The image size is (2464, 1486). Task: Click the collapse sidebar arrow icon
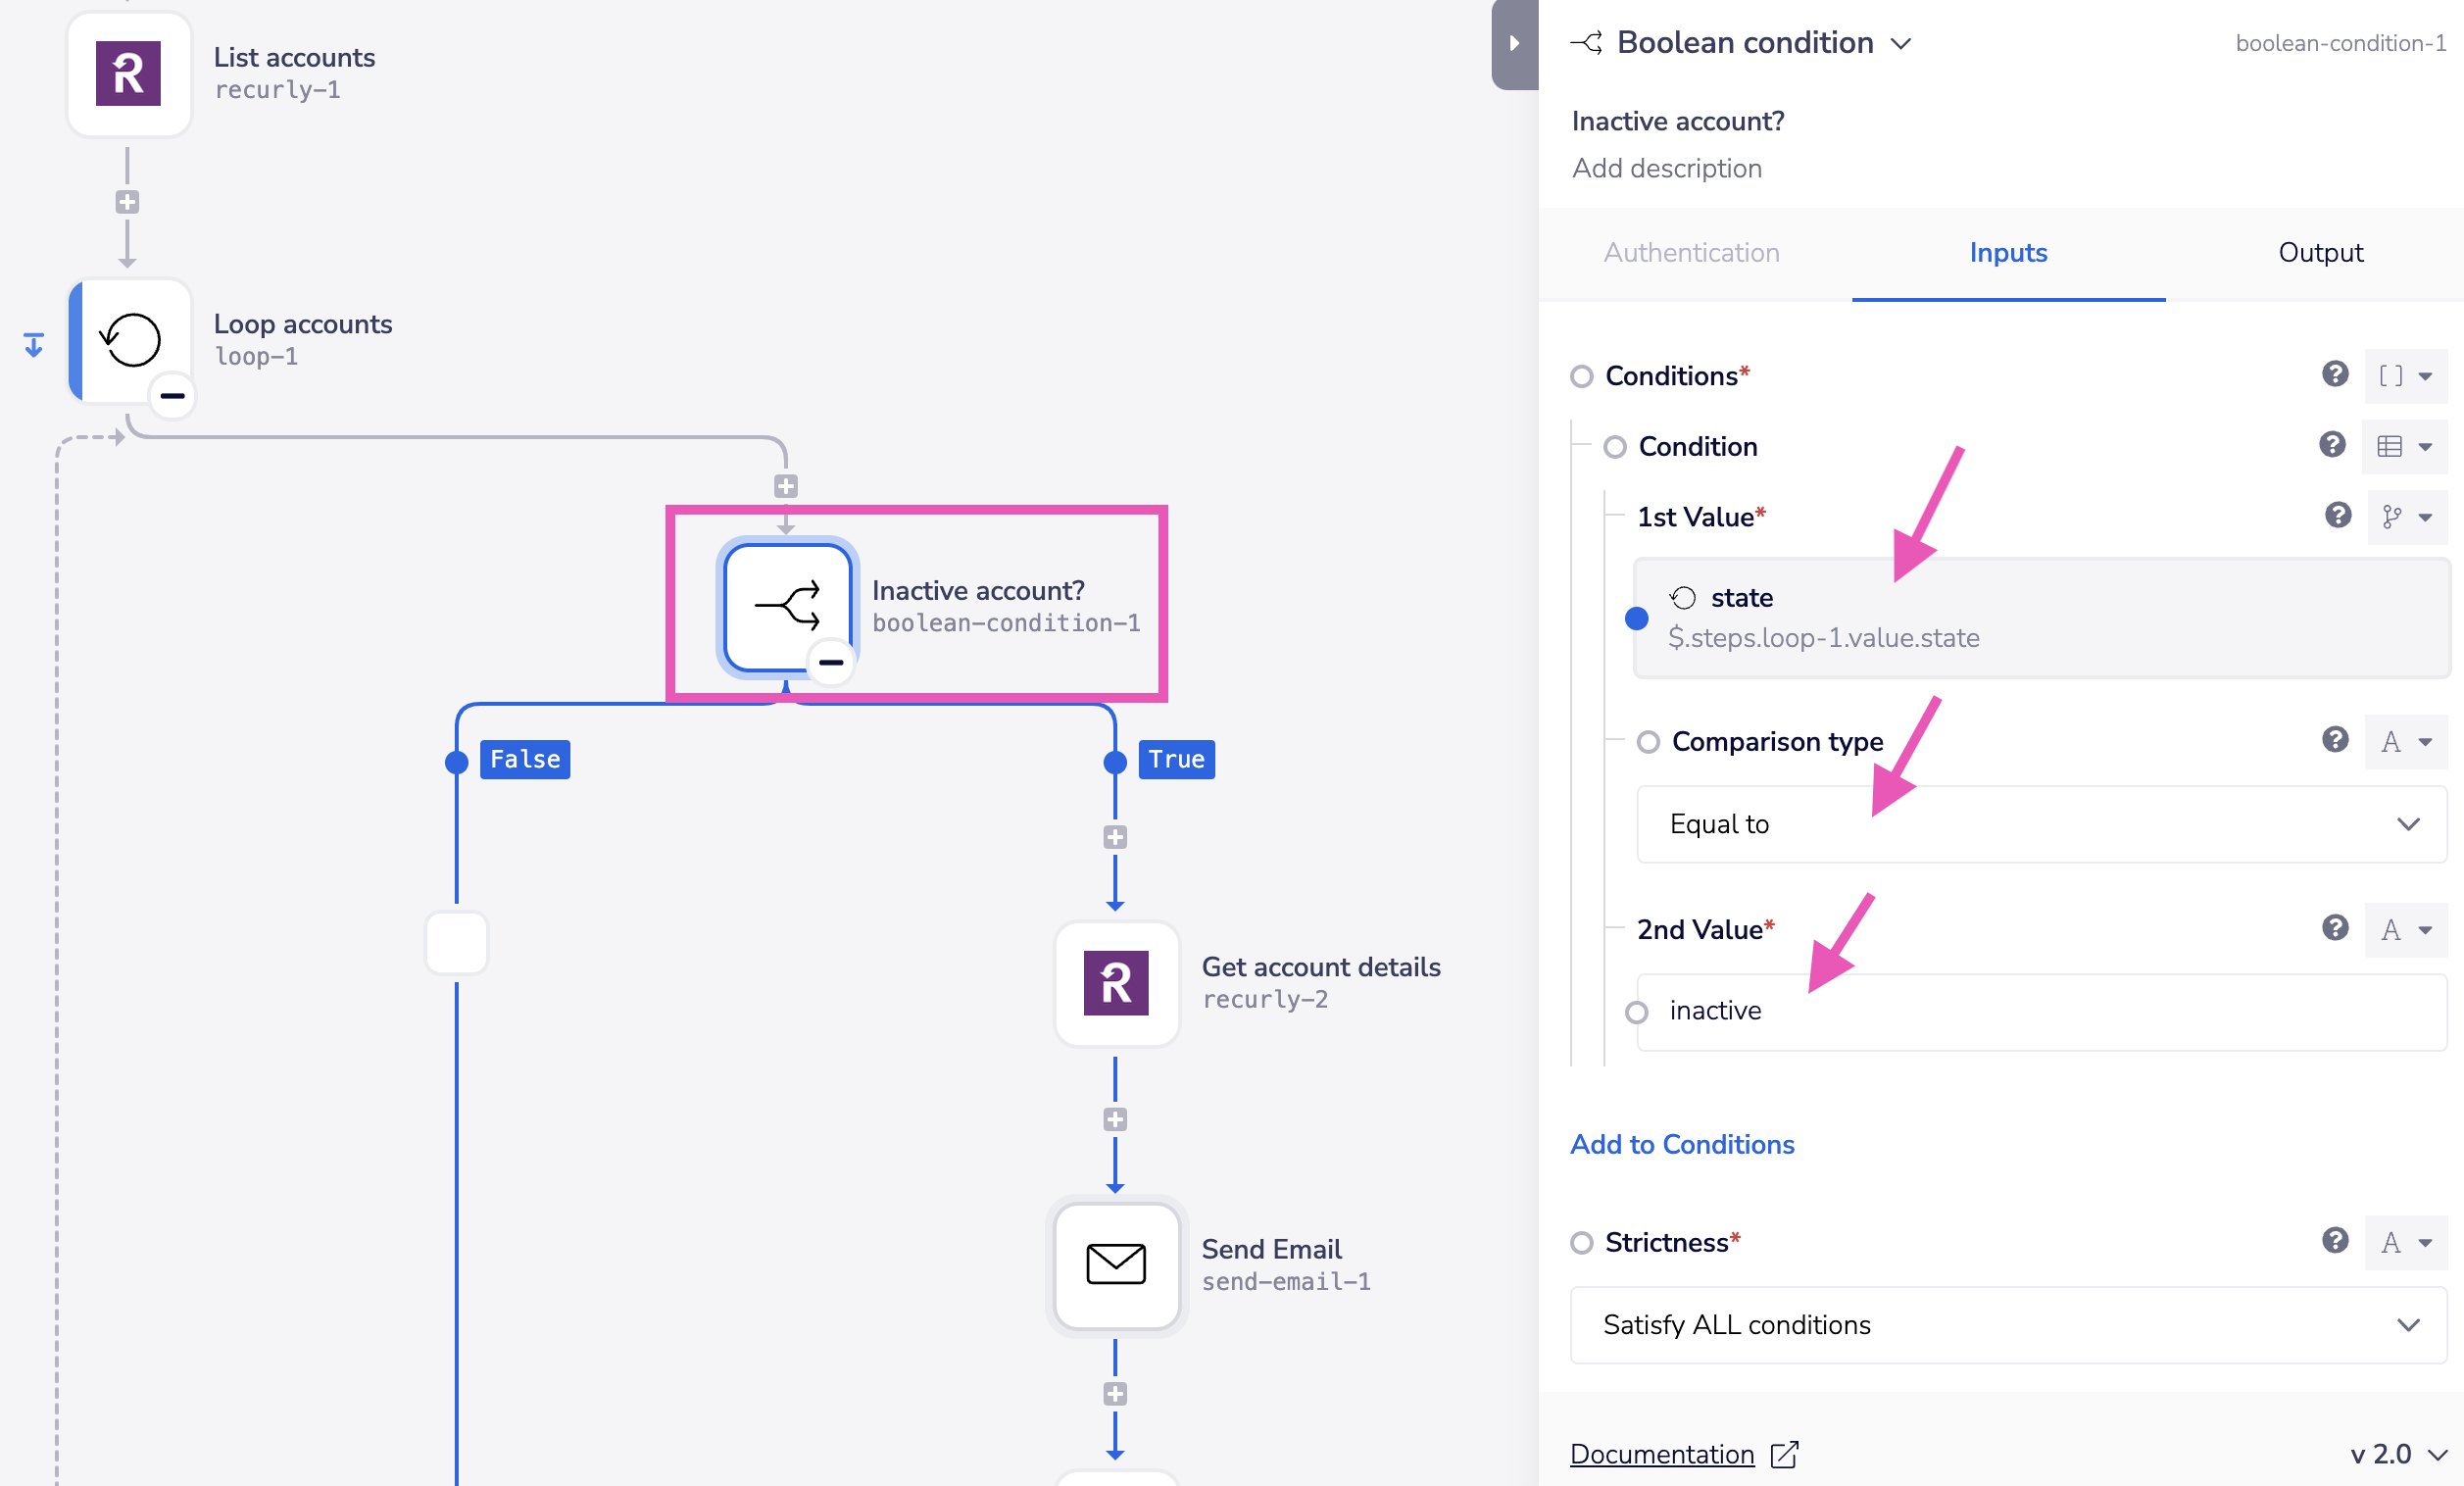click(1512, 44)
